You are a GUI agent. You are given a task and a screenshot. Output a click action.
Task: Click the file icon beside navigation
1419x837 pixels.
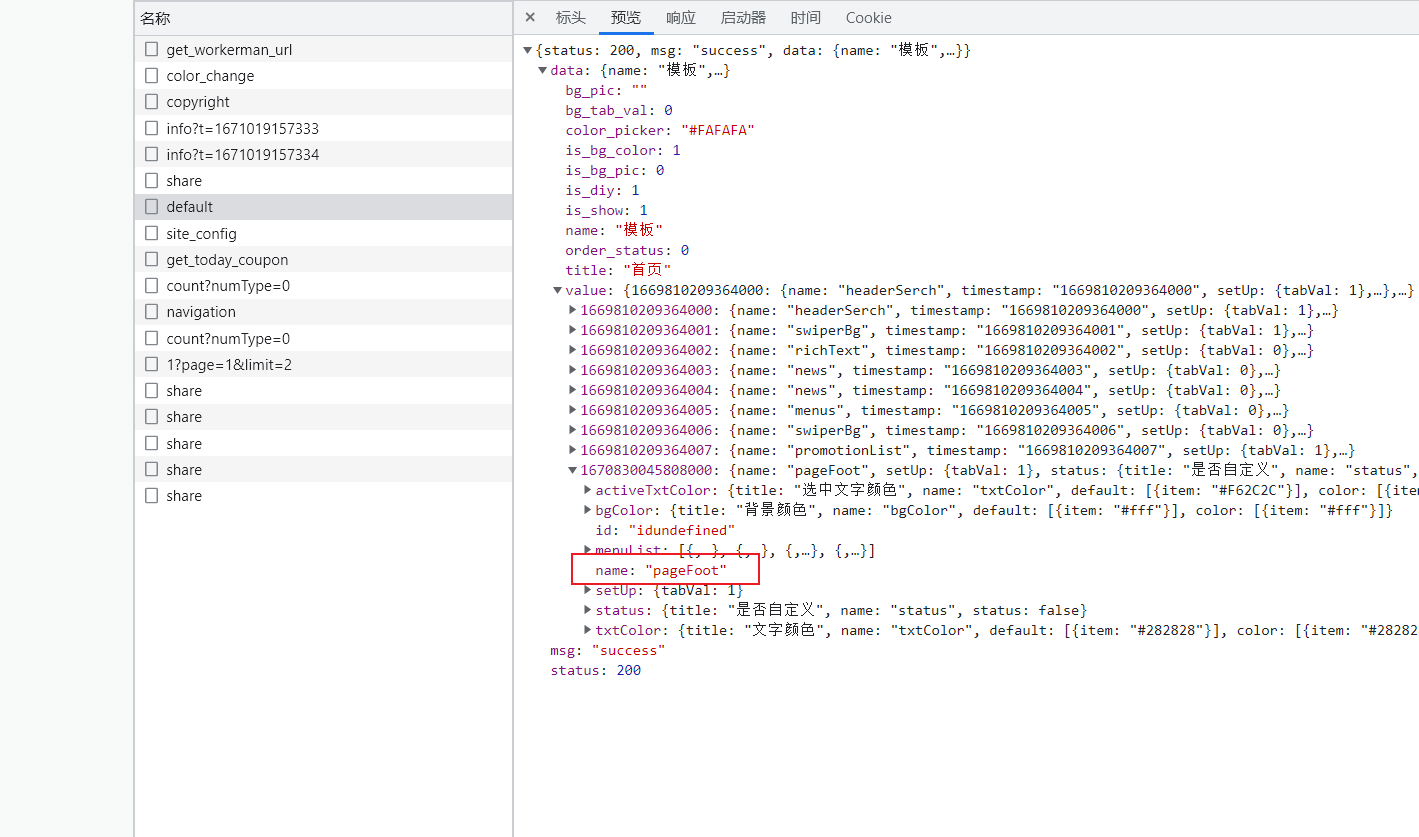(x=151, y=311)
